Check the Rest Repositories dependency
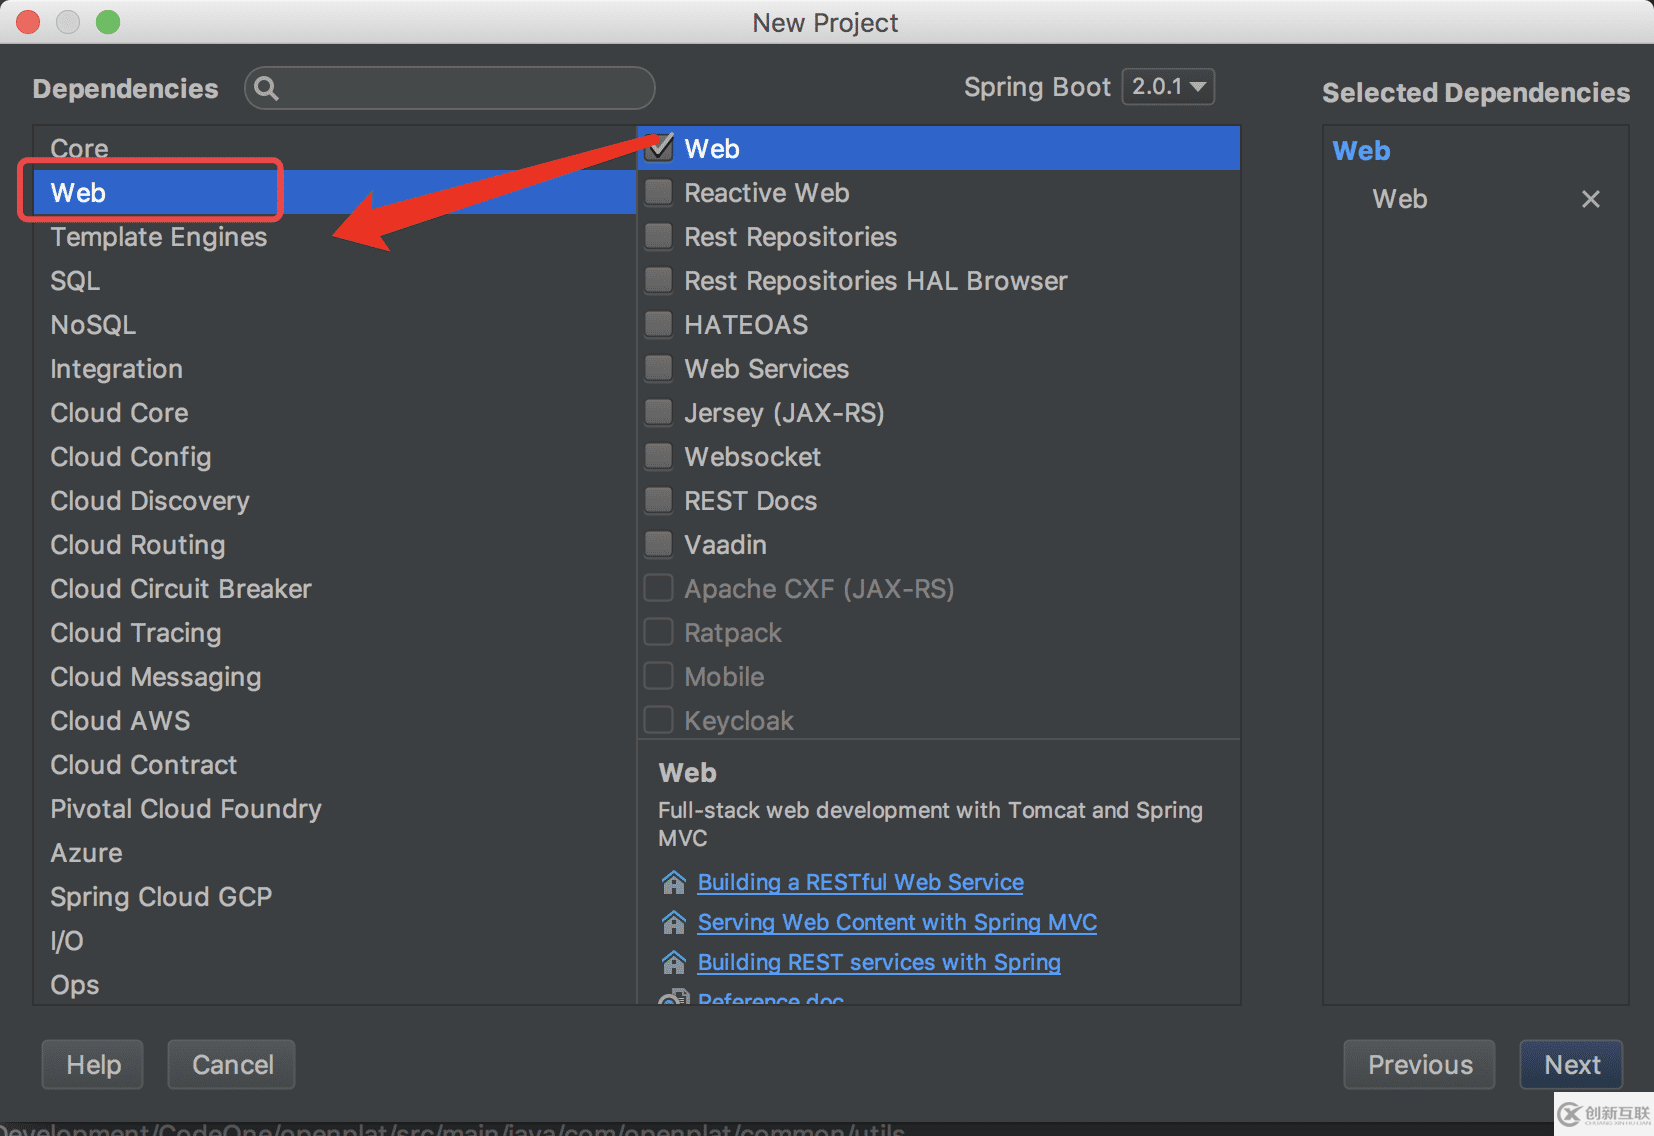The image size is (1654, 1136). pos(659,236)
